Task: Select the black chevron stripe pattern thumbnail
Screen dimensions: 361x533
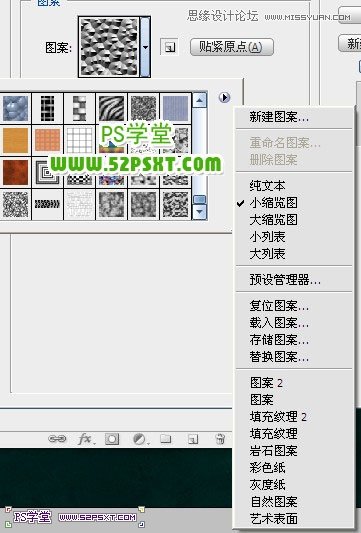Action: pyautogui.click(x=47, y=204)
